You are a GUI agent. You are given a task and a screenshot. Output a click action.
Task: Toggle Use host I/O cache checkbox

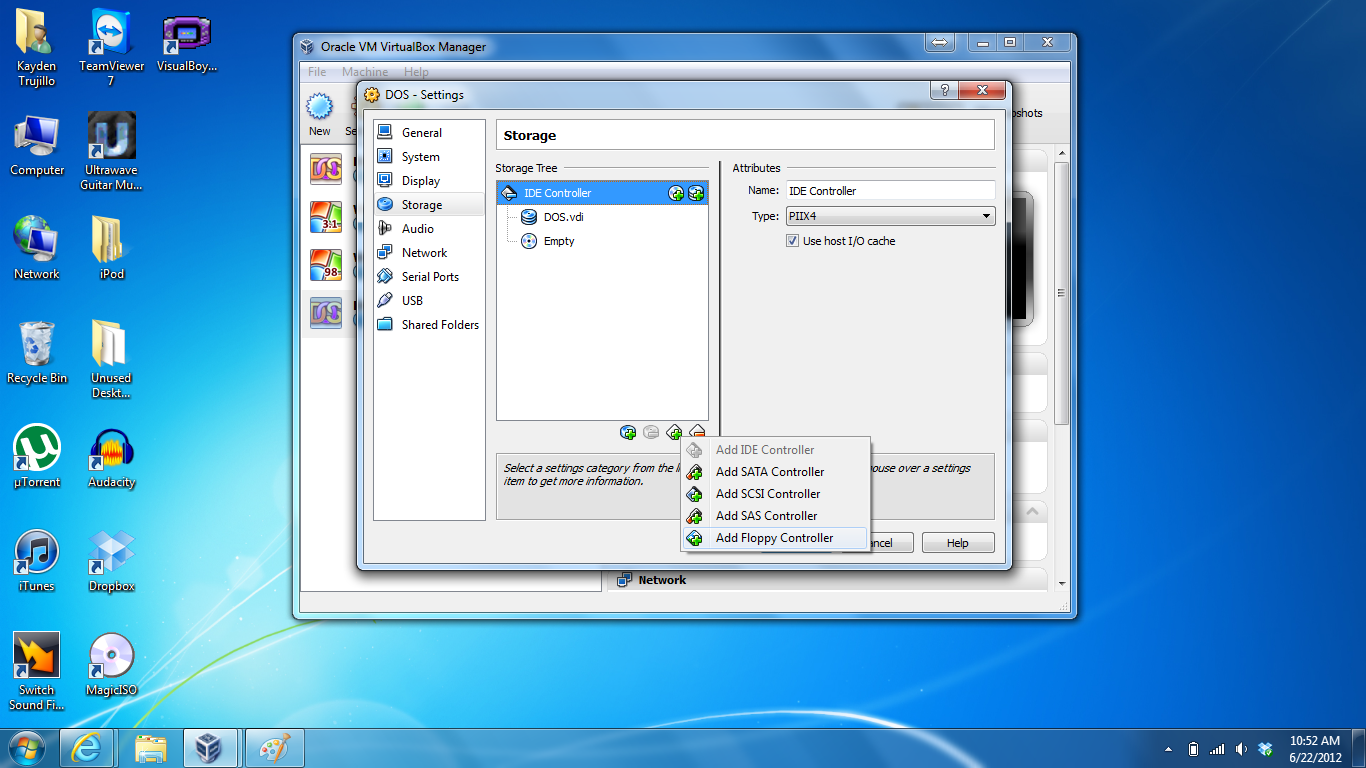793,241
